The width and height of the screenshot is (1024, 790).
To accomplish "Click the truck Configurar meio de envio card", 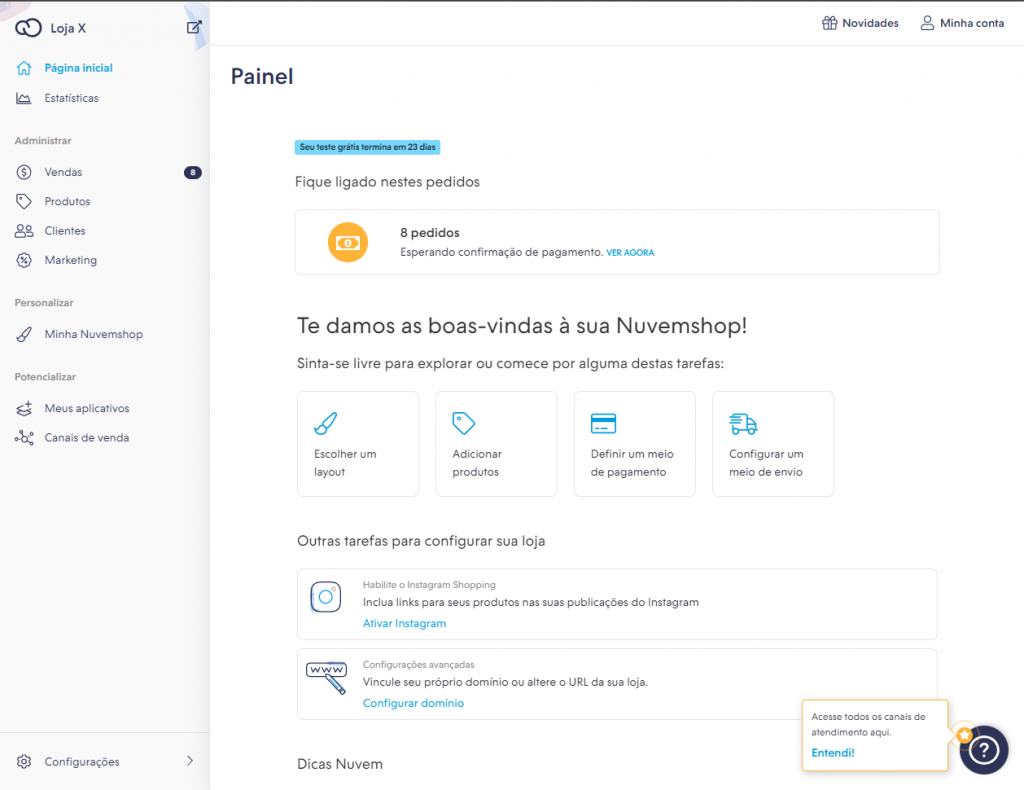I will tap(772, 444).
